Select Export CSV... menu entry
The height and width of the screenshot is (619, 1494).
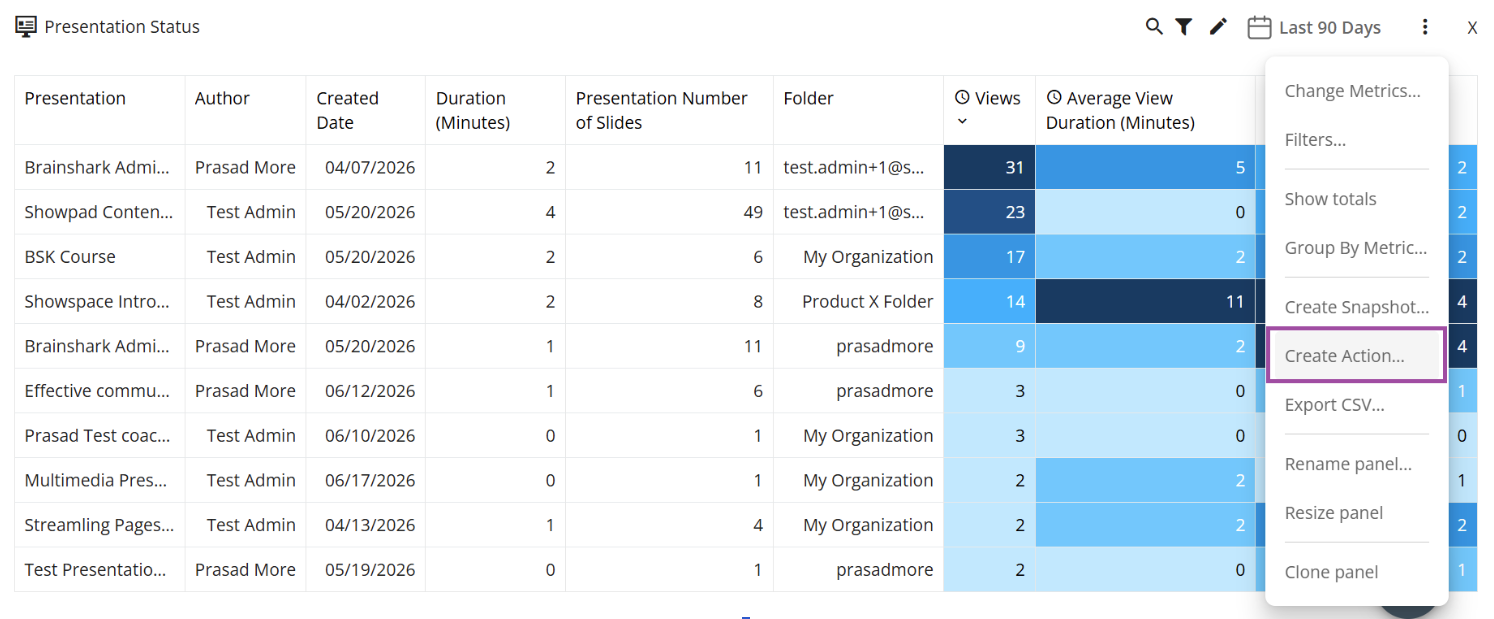[x=1334, y=405]
